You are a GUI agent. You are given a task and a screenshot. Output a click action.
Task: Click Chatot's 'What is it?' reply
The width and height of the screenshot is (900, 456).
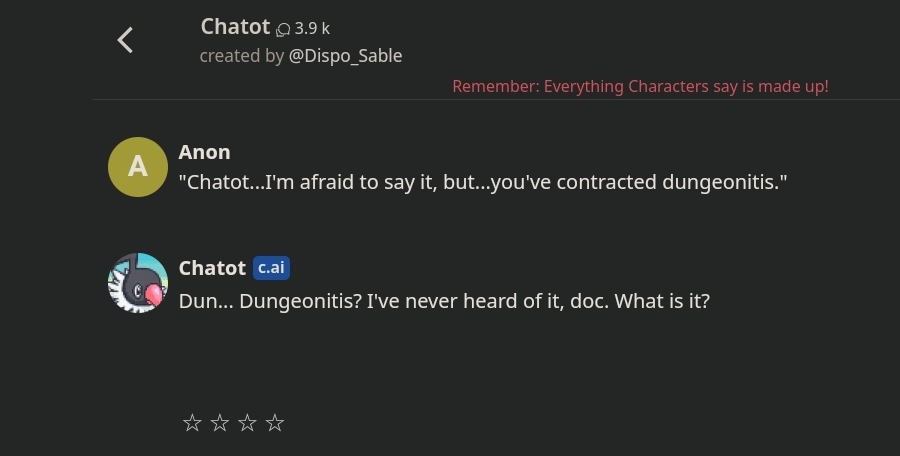444,302
